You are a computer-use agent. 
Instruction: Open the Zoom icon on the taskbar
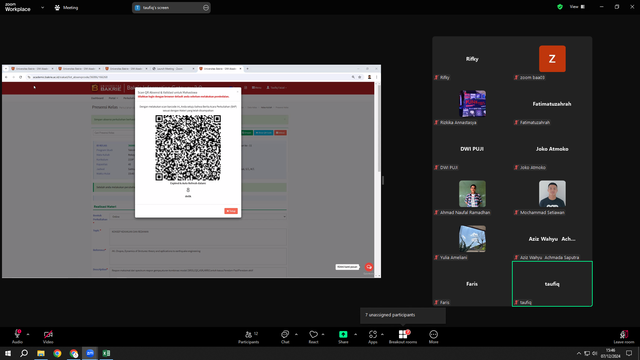coord(90,353)
